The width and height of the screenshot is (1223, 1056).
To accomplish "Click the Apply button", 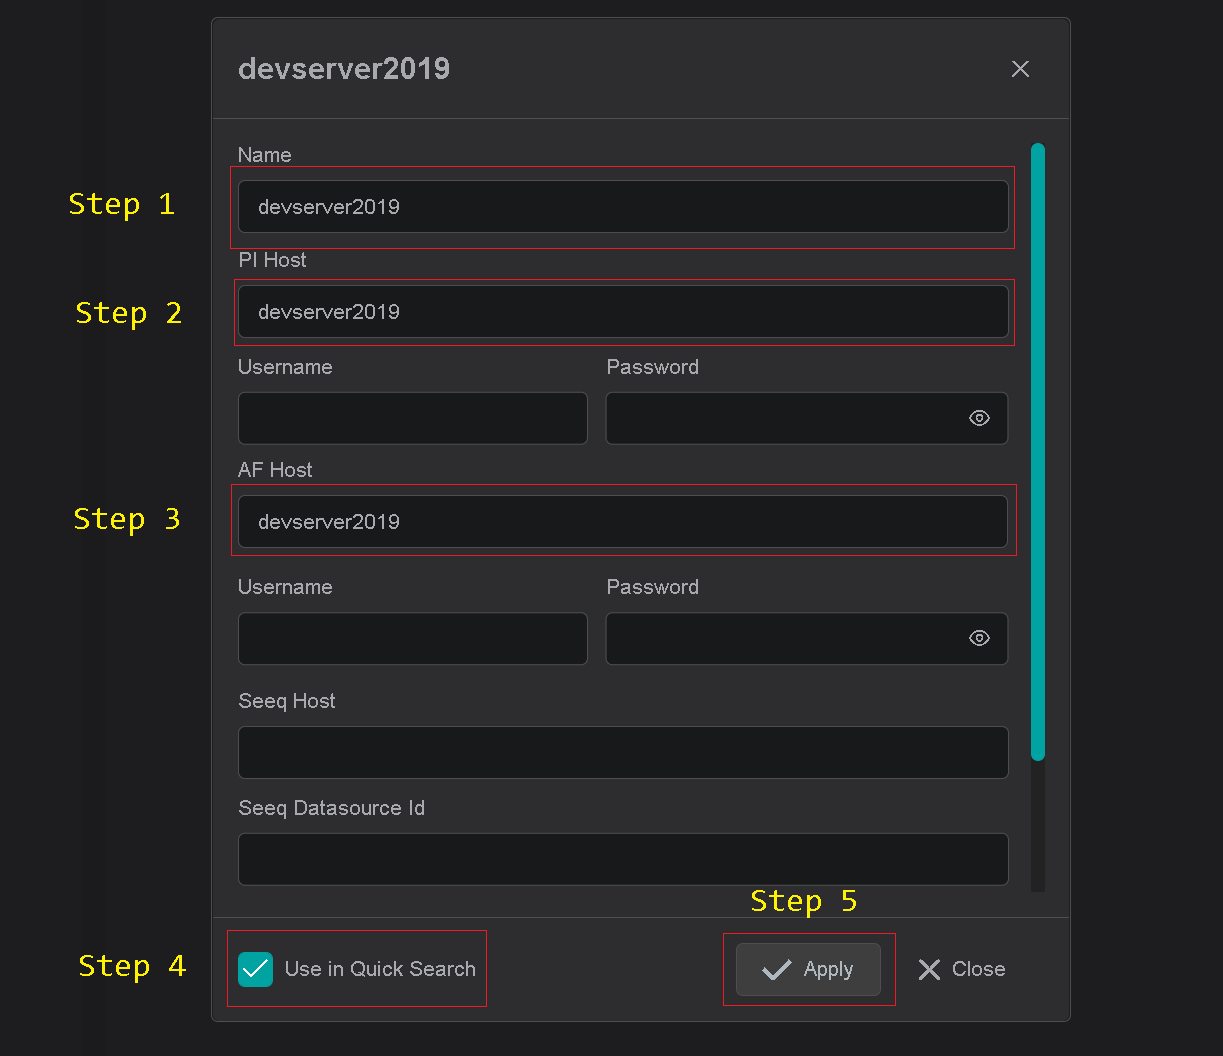I will tap(808, 969).
